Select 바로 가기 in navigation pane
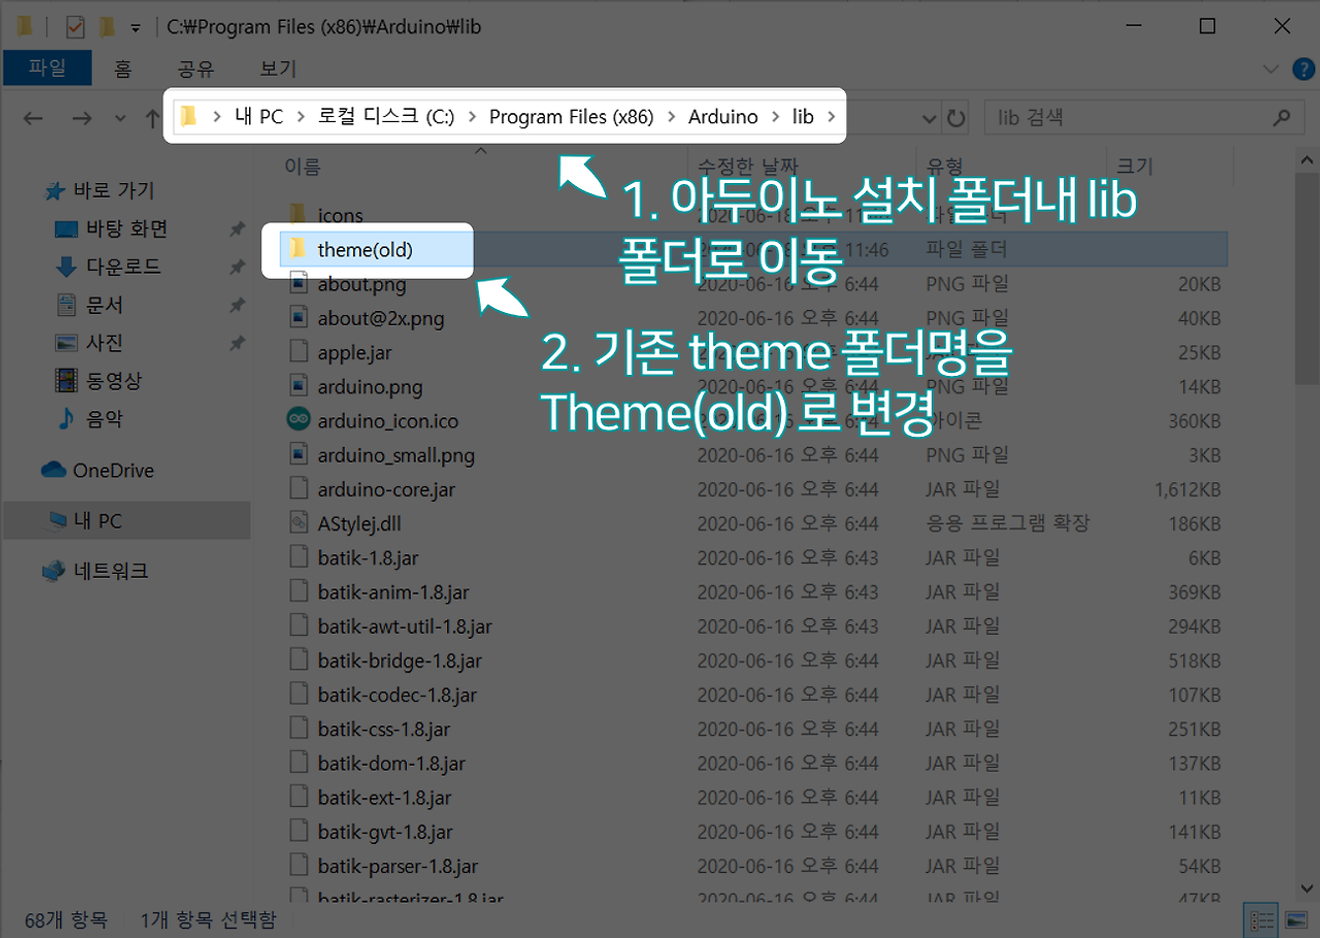 [101, 190]
